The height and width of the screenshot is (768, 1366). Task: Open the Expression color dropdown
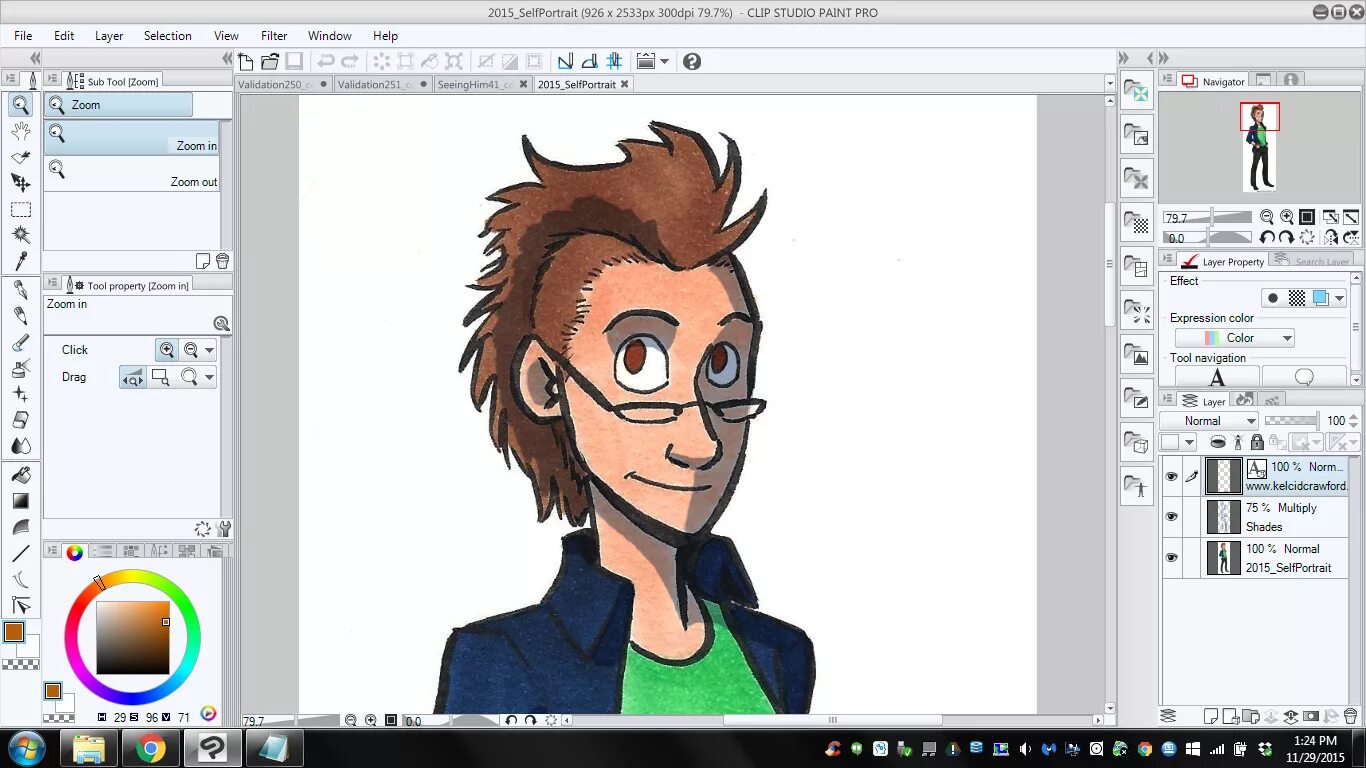(x=1234, y=337)
